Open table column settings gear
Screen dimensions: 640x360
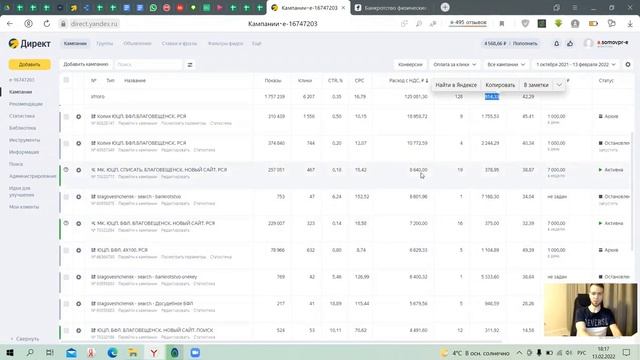[x=628, y=64]
